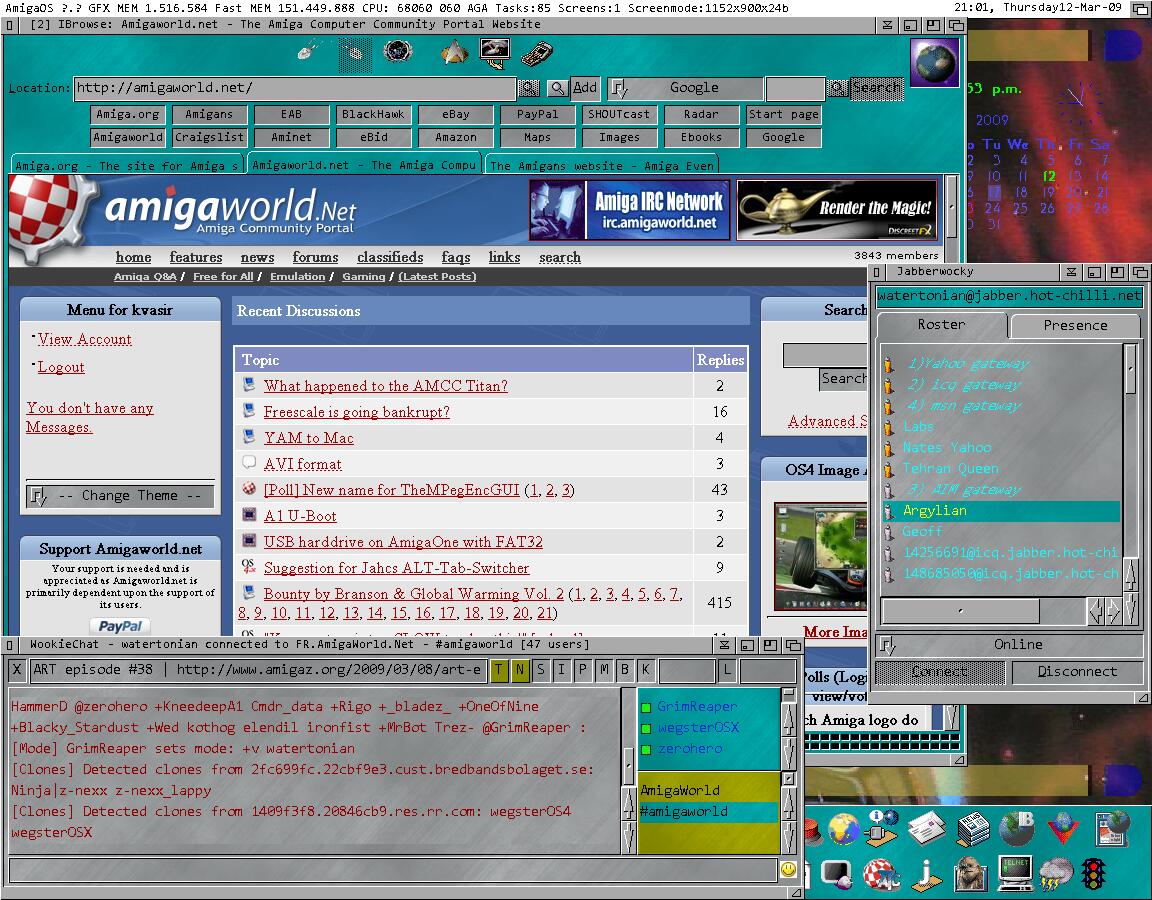
Task: Click the WookieChat chat log scrollbar knob
Action: click(629, 767)
